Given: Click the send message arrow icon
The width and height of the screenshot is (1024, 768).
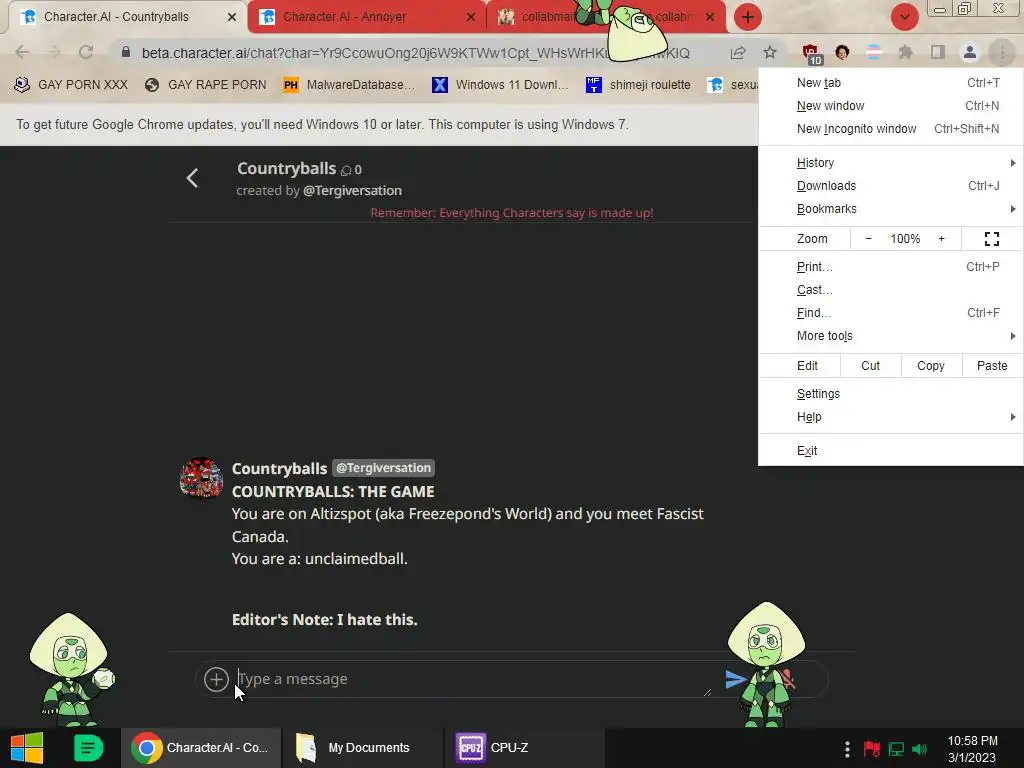Looking at the screenshot, I should tap(736, 679).
